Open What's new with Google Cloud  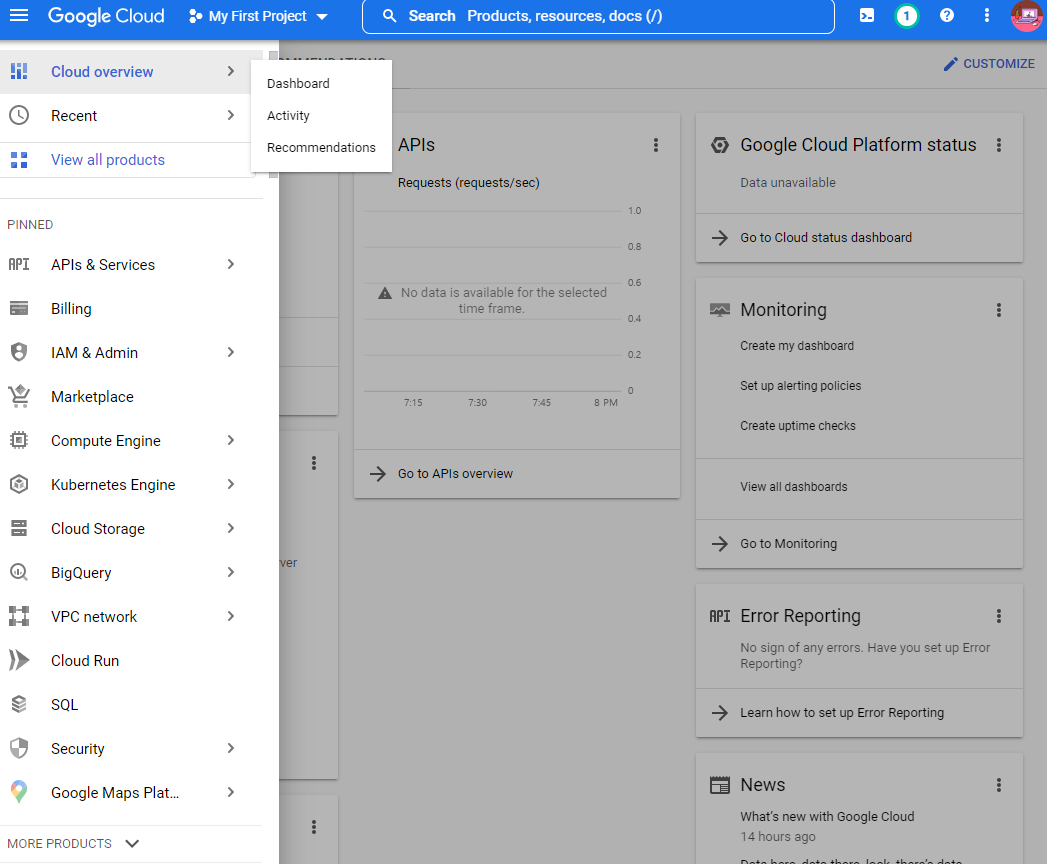click(827, 817)
